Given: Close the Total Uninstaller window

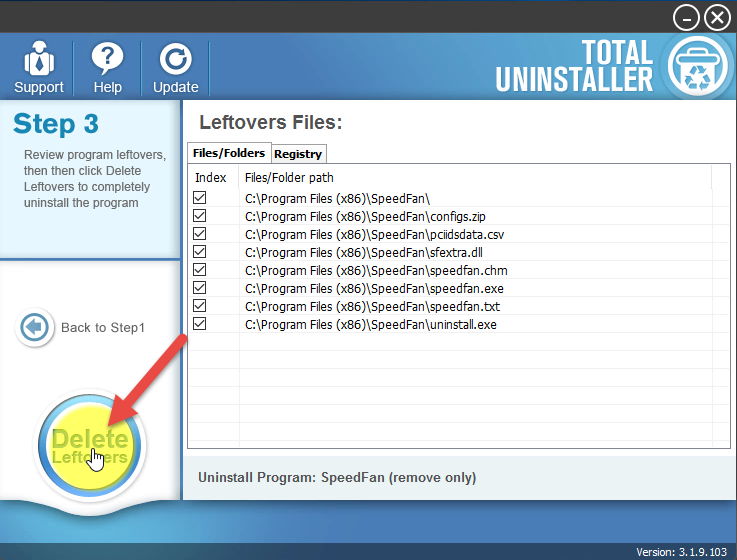Looking at the screenshot, I should (717, 18).
